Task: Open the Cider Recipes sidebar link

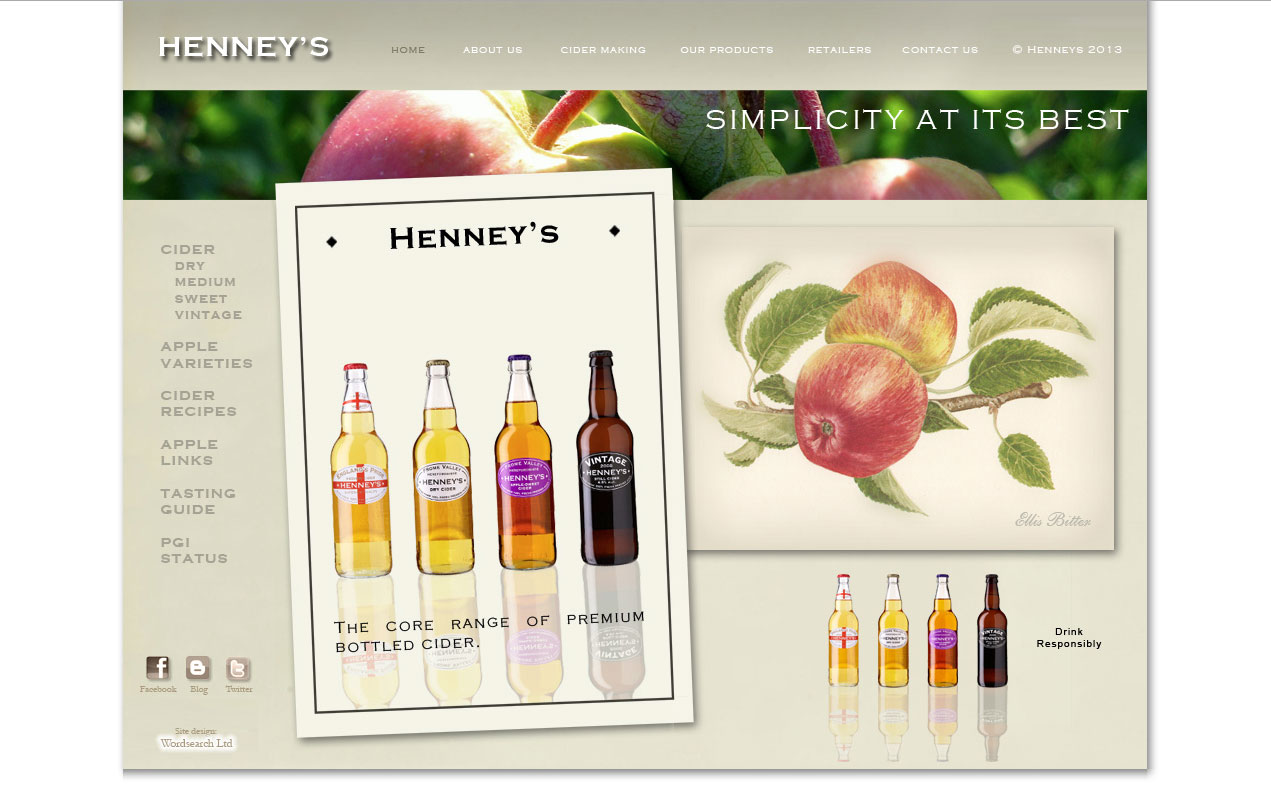Action: (199, 404)
